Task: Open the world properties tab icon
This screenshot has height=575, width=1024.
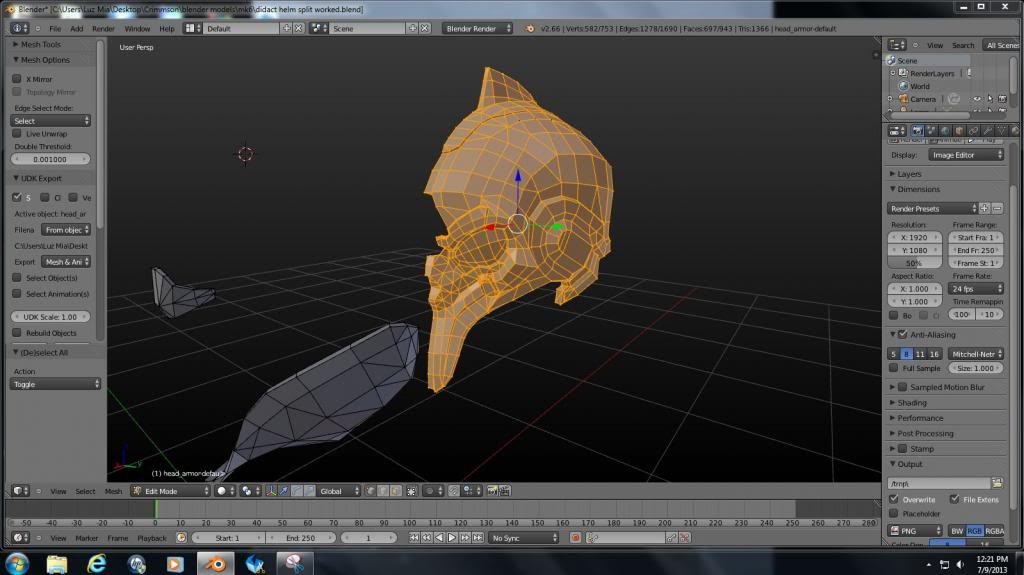Action: [946, 130]
